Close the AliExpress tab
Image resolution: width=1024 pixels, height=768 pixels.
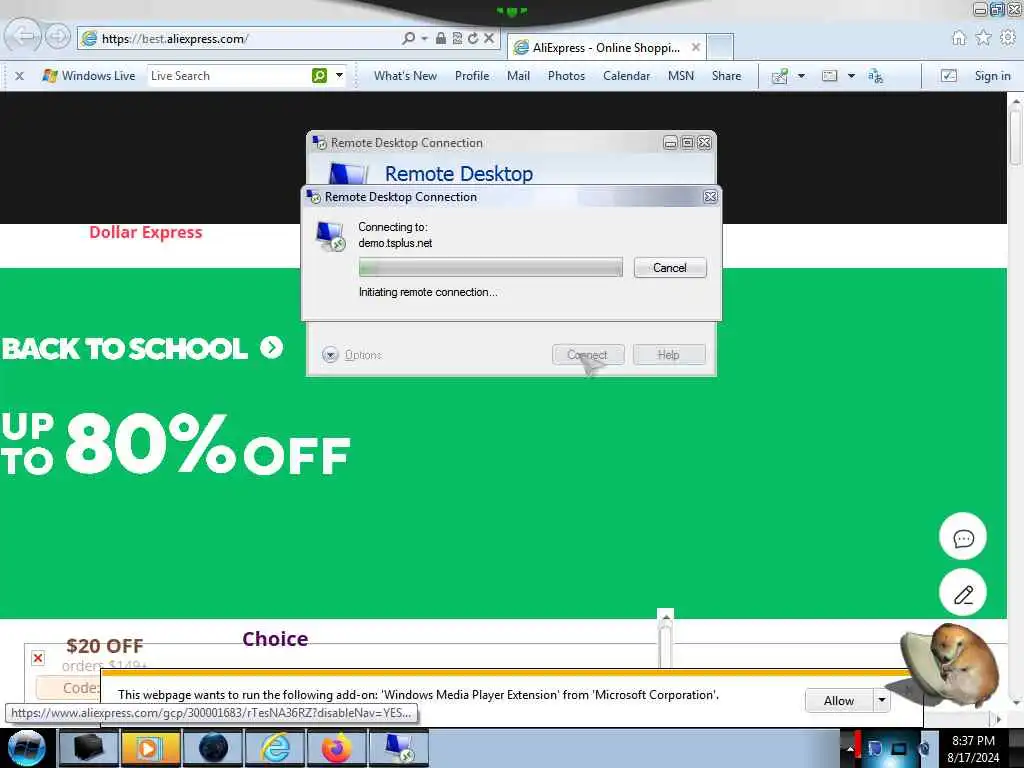pyautogui.click(x=696, y=47)
